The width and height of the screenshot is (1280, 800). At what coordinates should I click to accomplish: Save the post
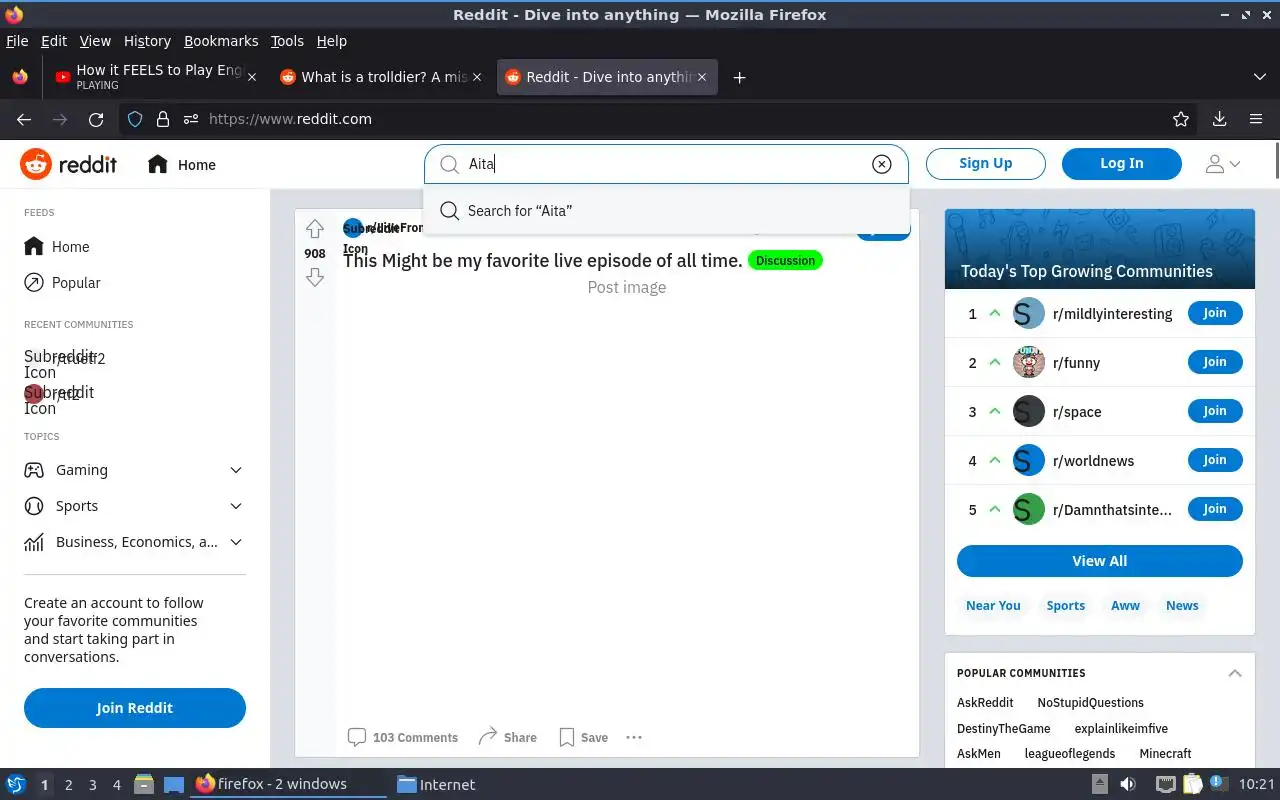point(584,737)
